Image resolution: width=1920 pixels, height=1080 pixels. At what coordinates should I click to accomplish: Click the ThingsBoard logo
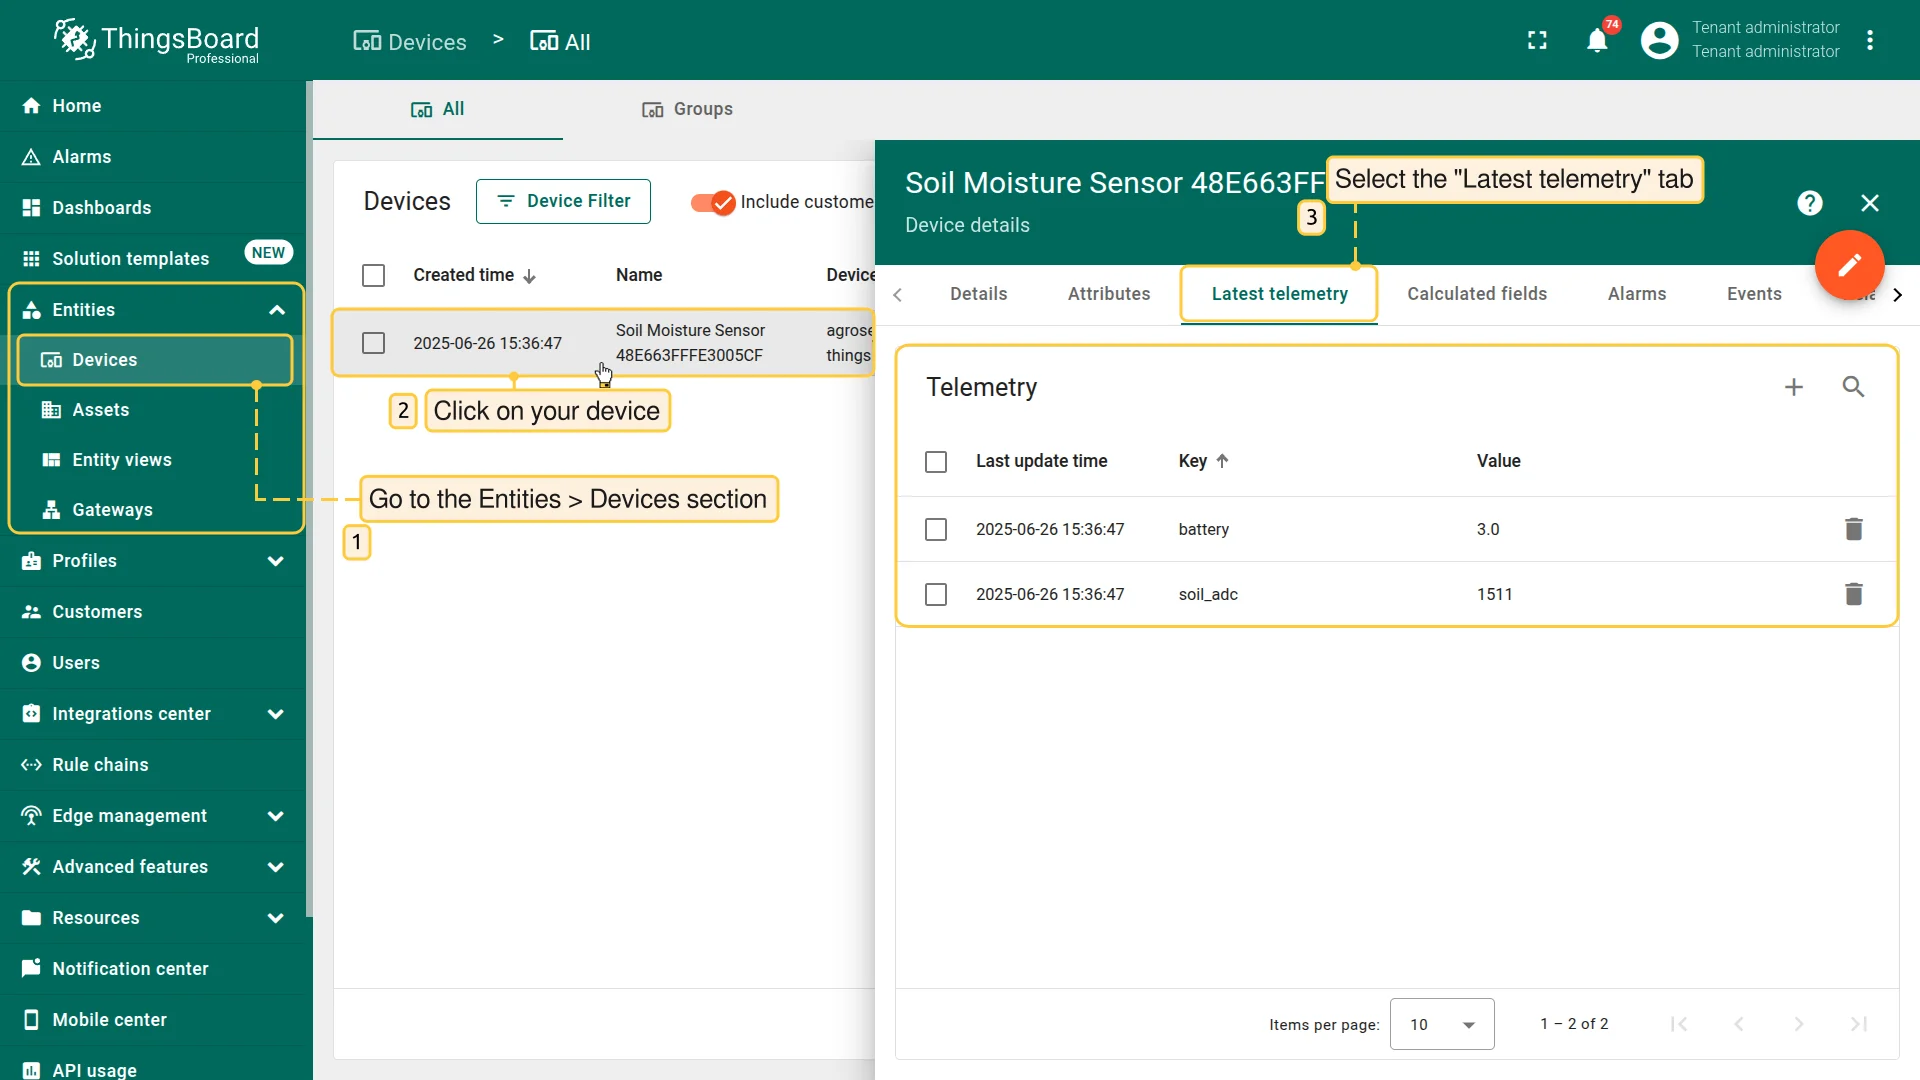pyautogui.click(x=156, y=40)
